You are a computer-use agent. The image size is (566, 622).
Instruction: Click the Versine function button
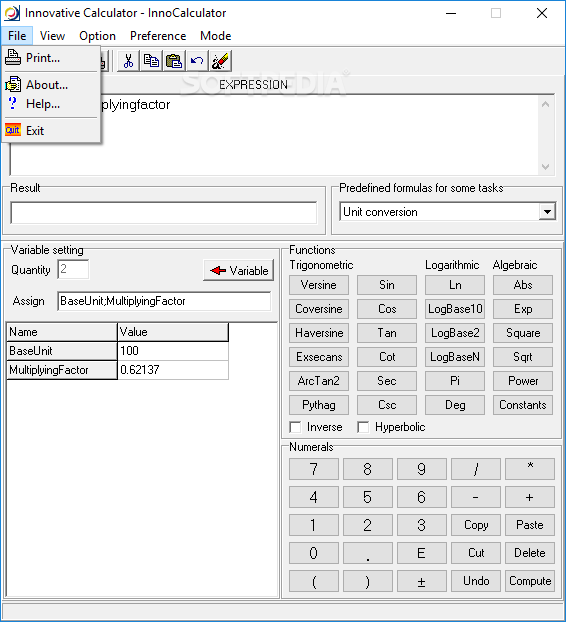point(319,285)
